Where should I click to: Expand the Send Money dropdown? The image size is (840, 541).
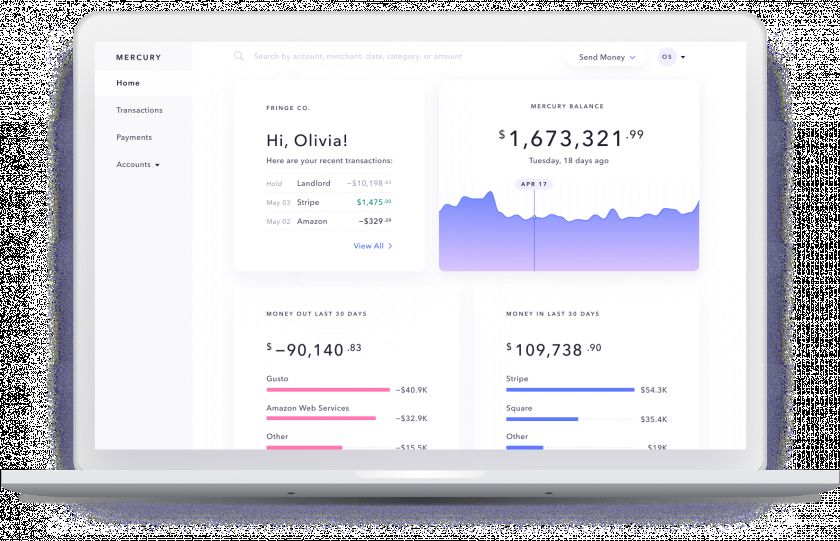click(x=607, y=57)
